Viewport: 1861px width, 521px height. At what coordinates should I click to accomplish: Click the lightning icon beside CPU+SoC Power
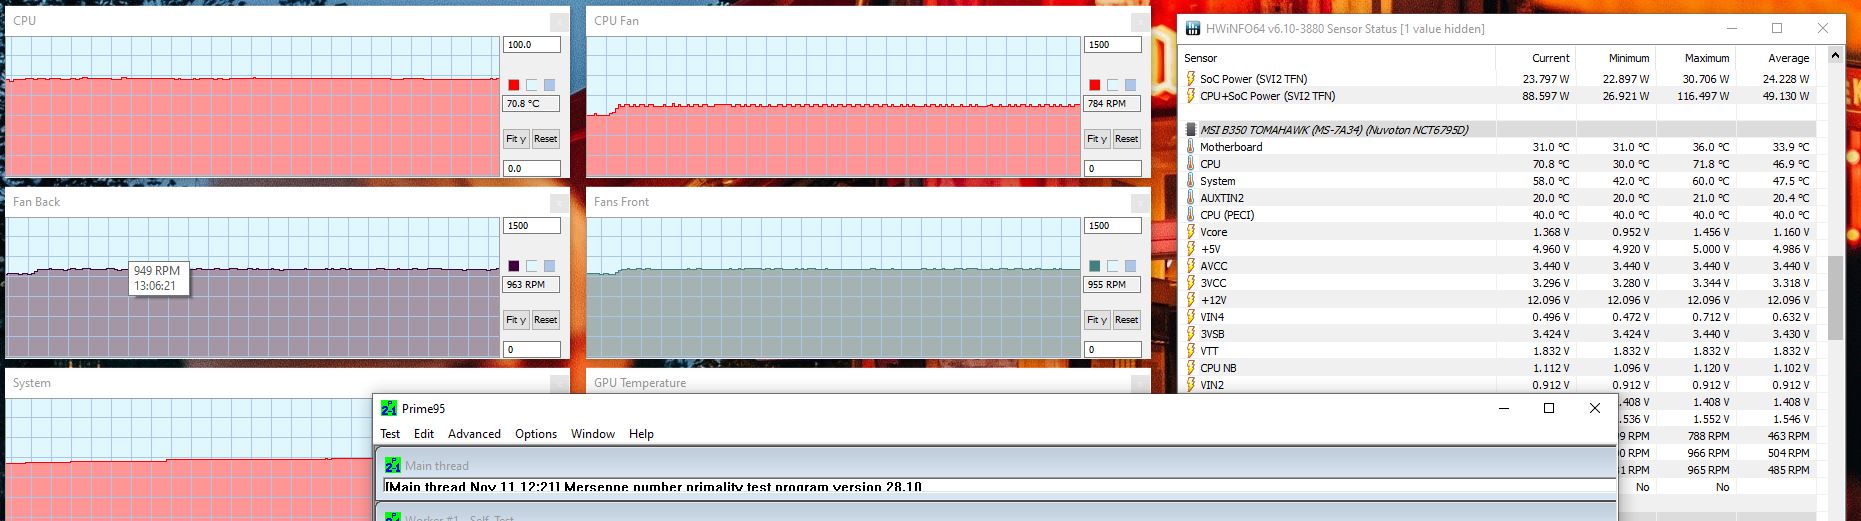click(x=1190, y=96)
